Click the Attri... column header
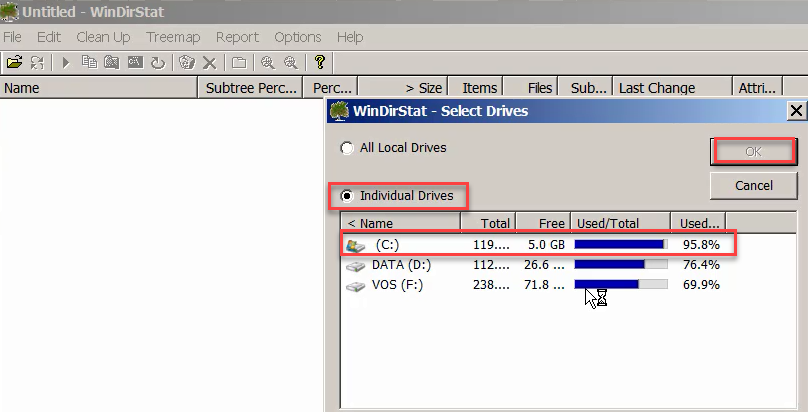Viewport: 808px width, 412px height. point(758,88)
